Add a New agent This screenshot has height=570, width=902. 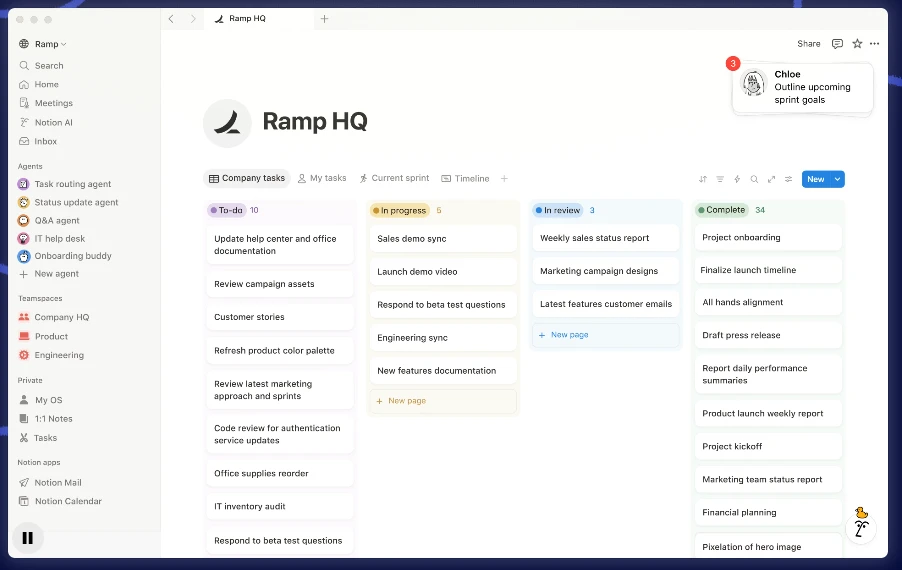click(49, 274)
